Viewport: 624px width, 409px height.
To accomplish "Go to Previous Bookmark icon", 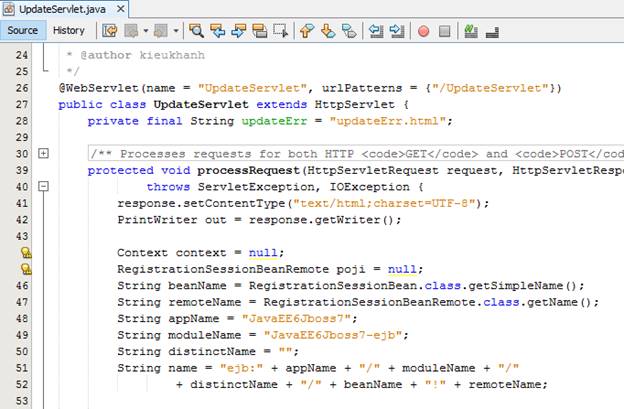I will click(x=307, y=31).
